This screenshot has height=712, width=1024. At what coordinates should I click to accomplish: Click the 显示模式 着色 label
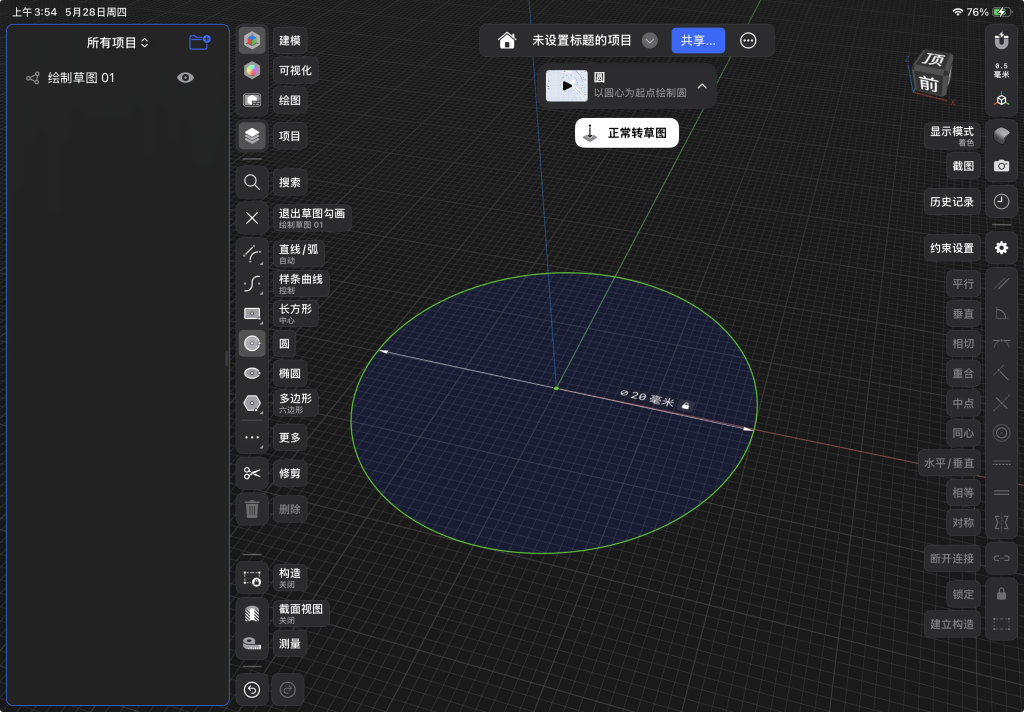coord(952,136)
